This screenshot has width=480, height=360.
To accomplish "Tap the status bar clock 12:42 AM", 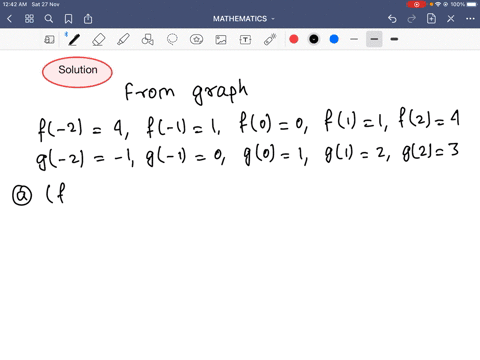I will (14, 4).
